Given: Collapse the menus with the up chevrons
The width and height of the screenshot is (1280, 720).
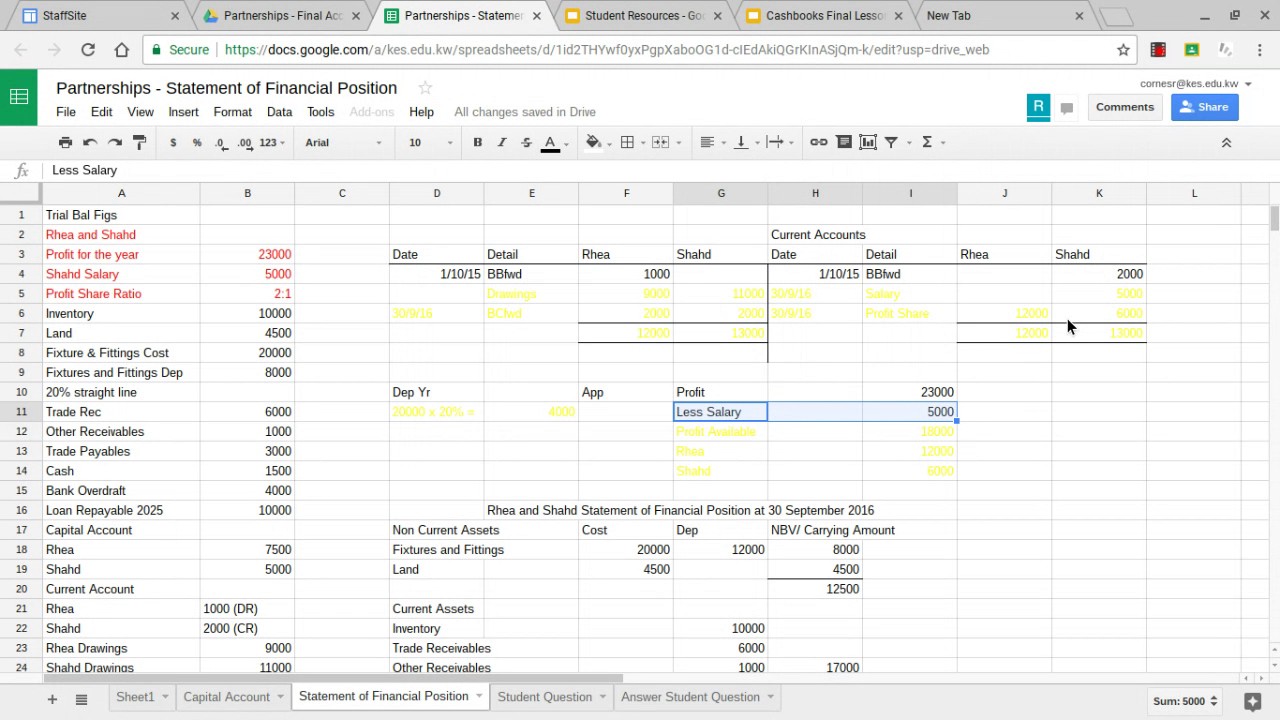Looking at the screenshot, I should (x=1226, y=143).
